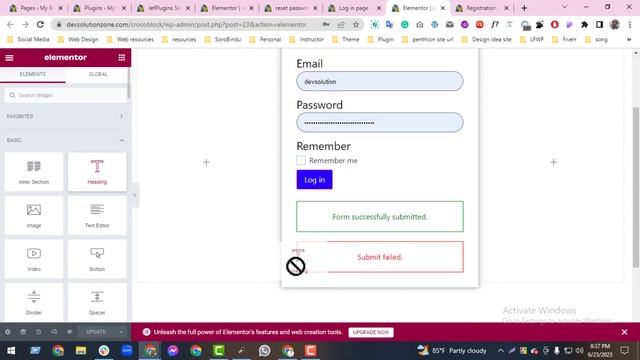This screenshot has height=360, width=640.
Task: Open Elementor page settings gear
Action: pos(8,332)
